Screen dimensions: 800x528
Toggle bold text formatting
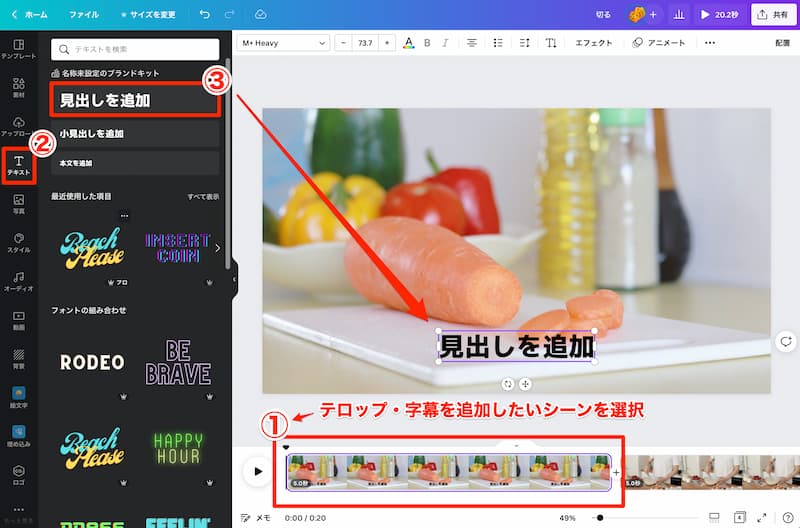coord(427,43)
